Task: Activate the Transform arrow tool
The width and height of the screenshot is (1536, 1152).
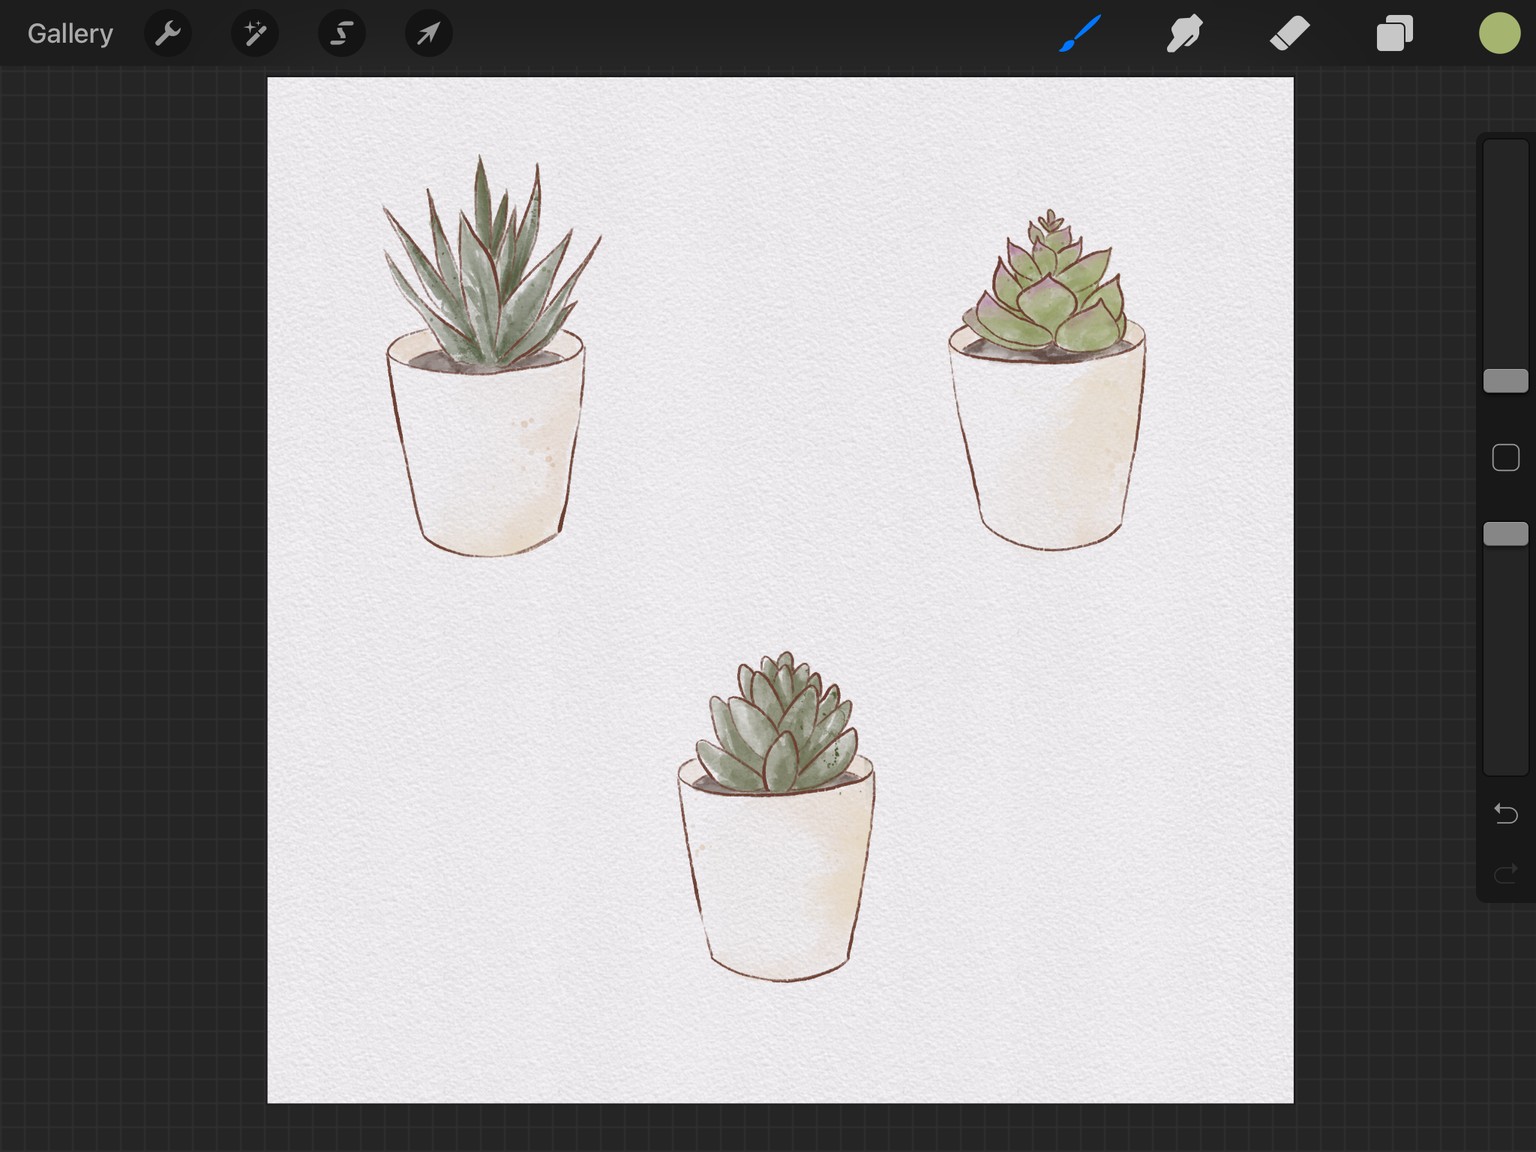Action: [429, 33]
